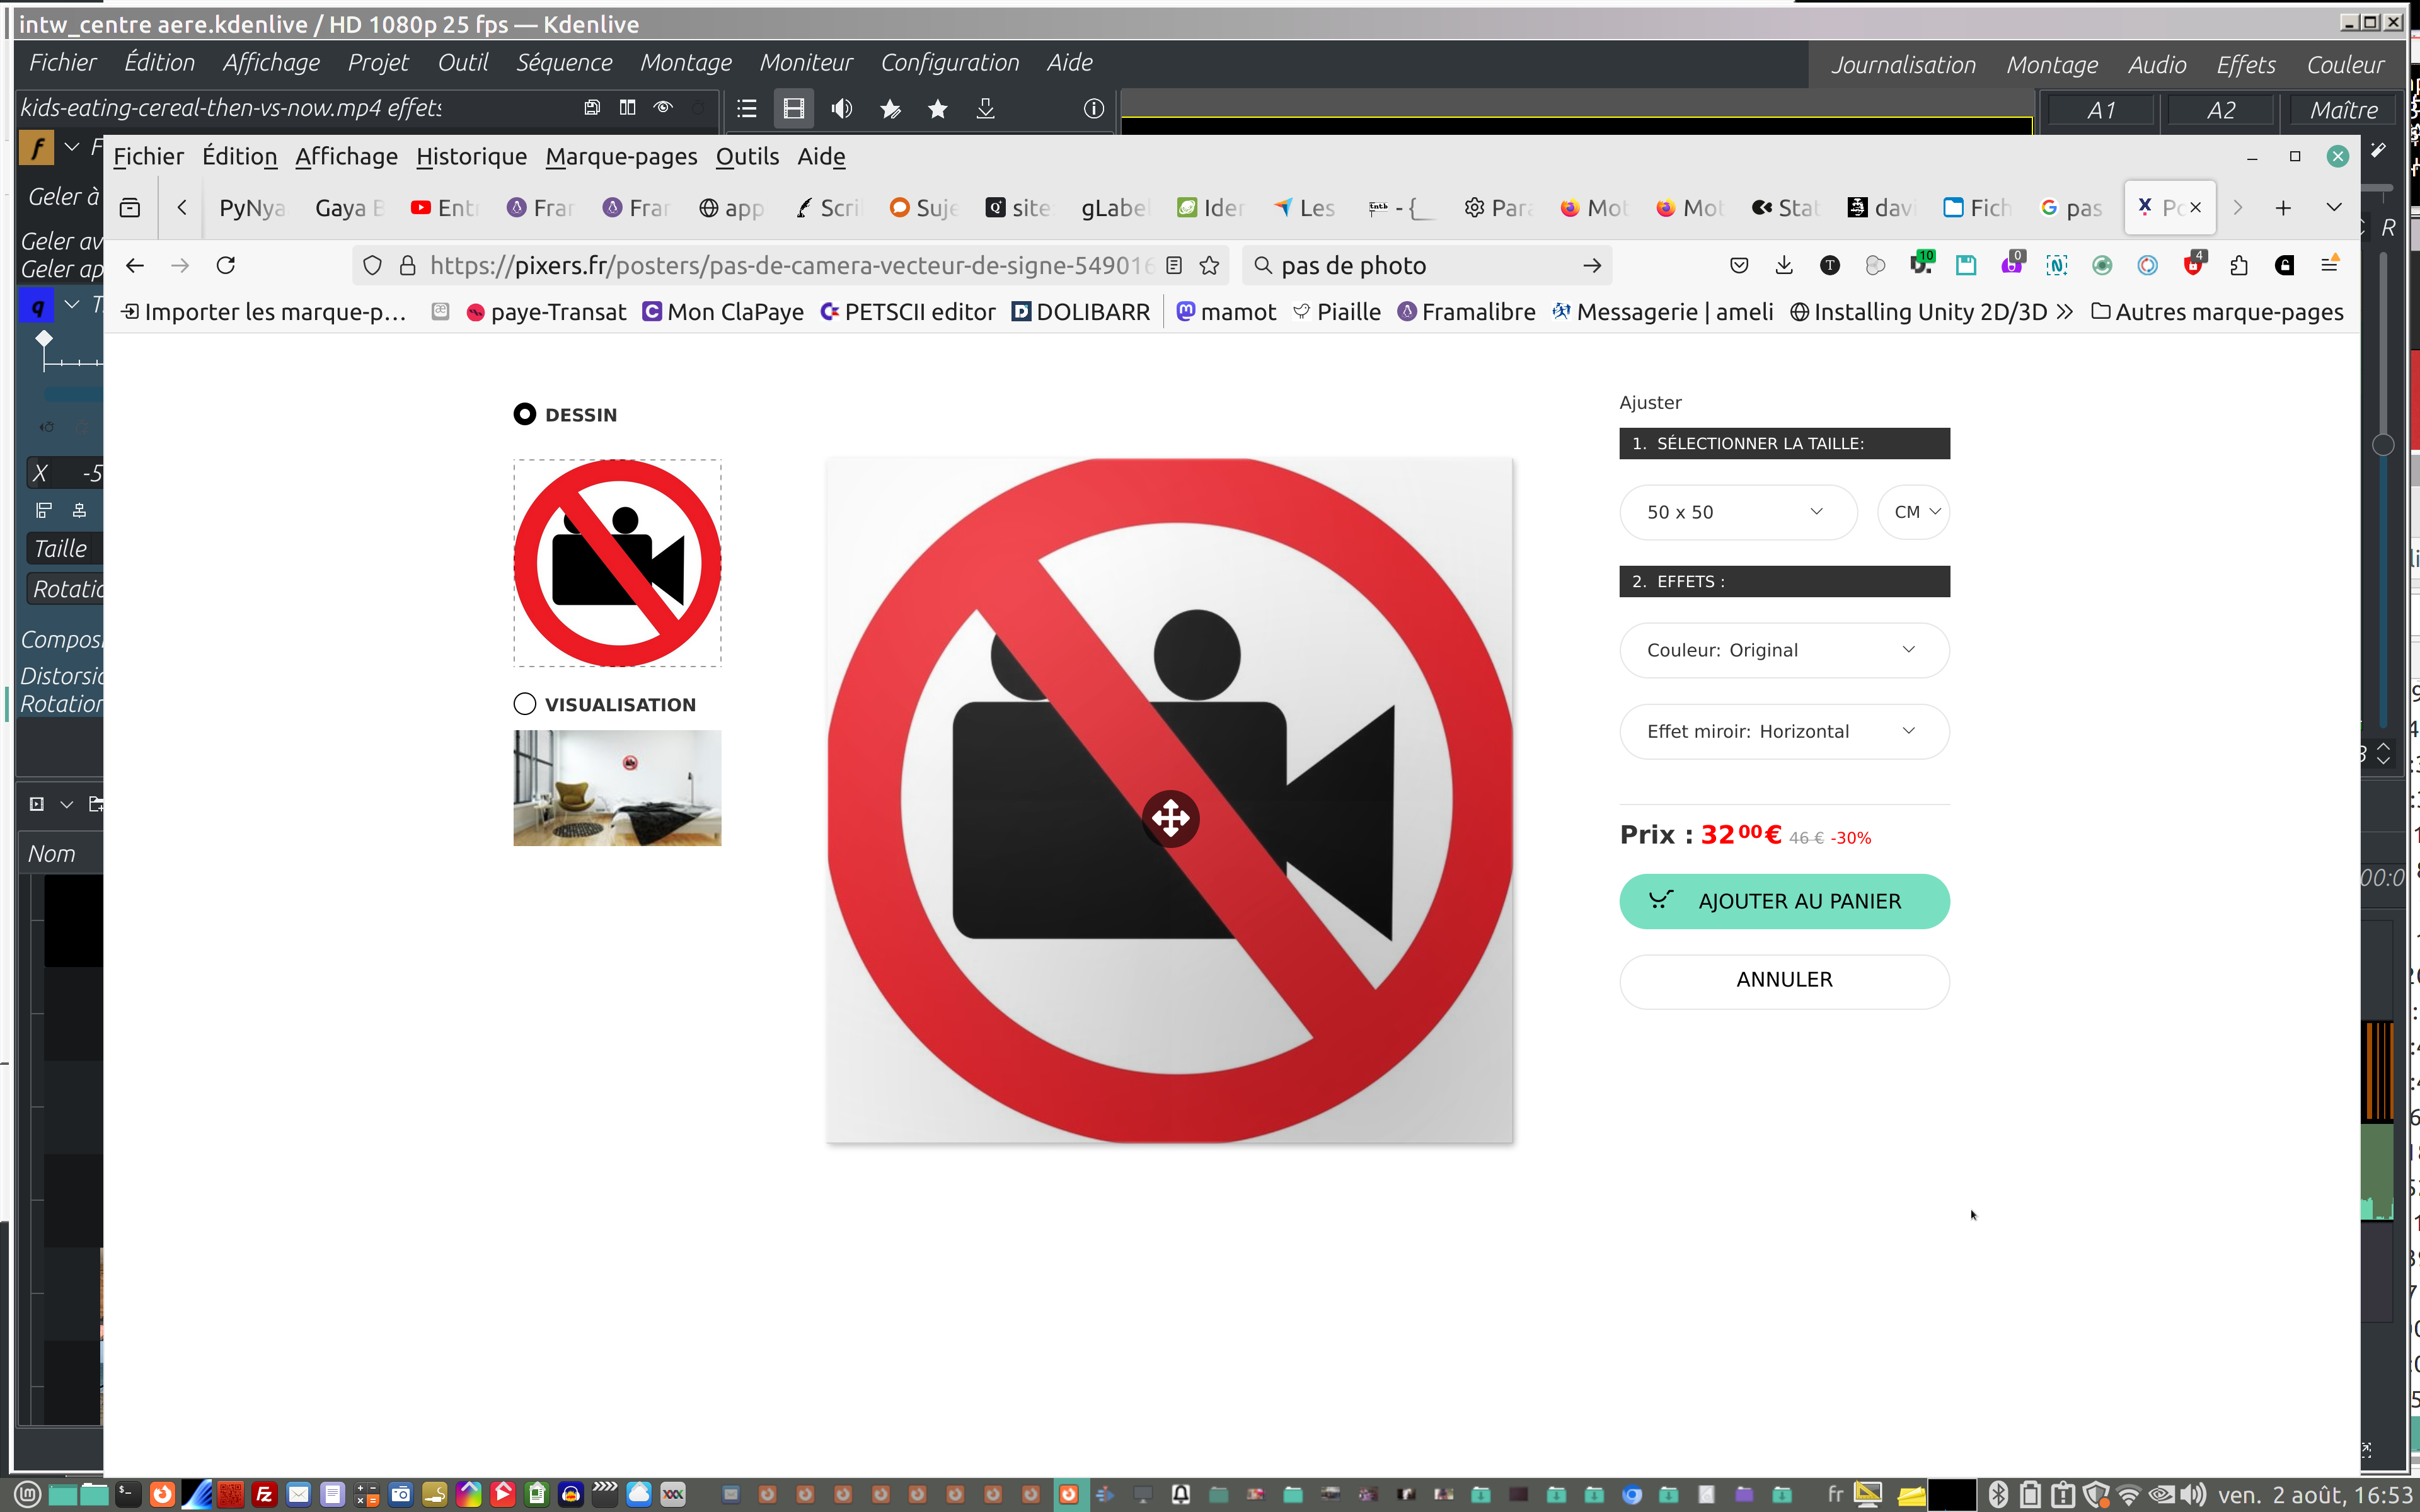This screenshot has width=2420, height=1512.
Task: Open Firefox hamburger application menu
Action: [x=2330, y=265]
